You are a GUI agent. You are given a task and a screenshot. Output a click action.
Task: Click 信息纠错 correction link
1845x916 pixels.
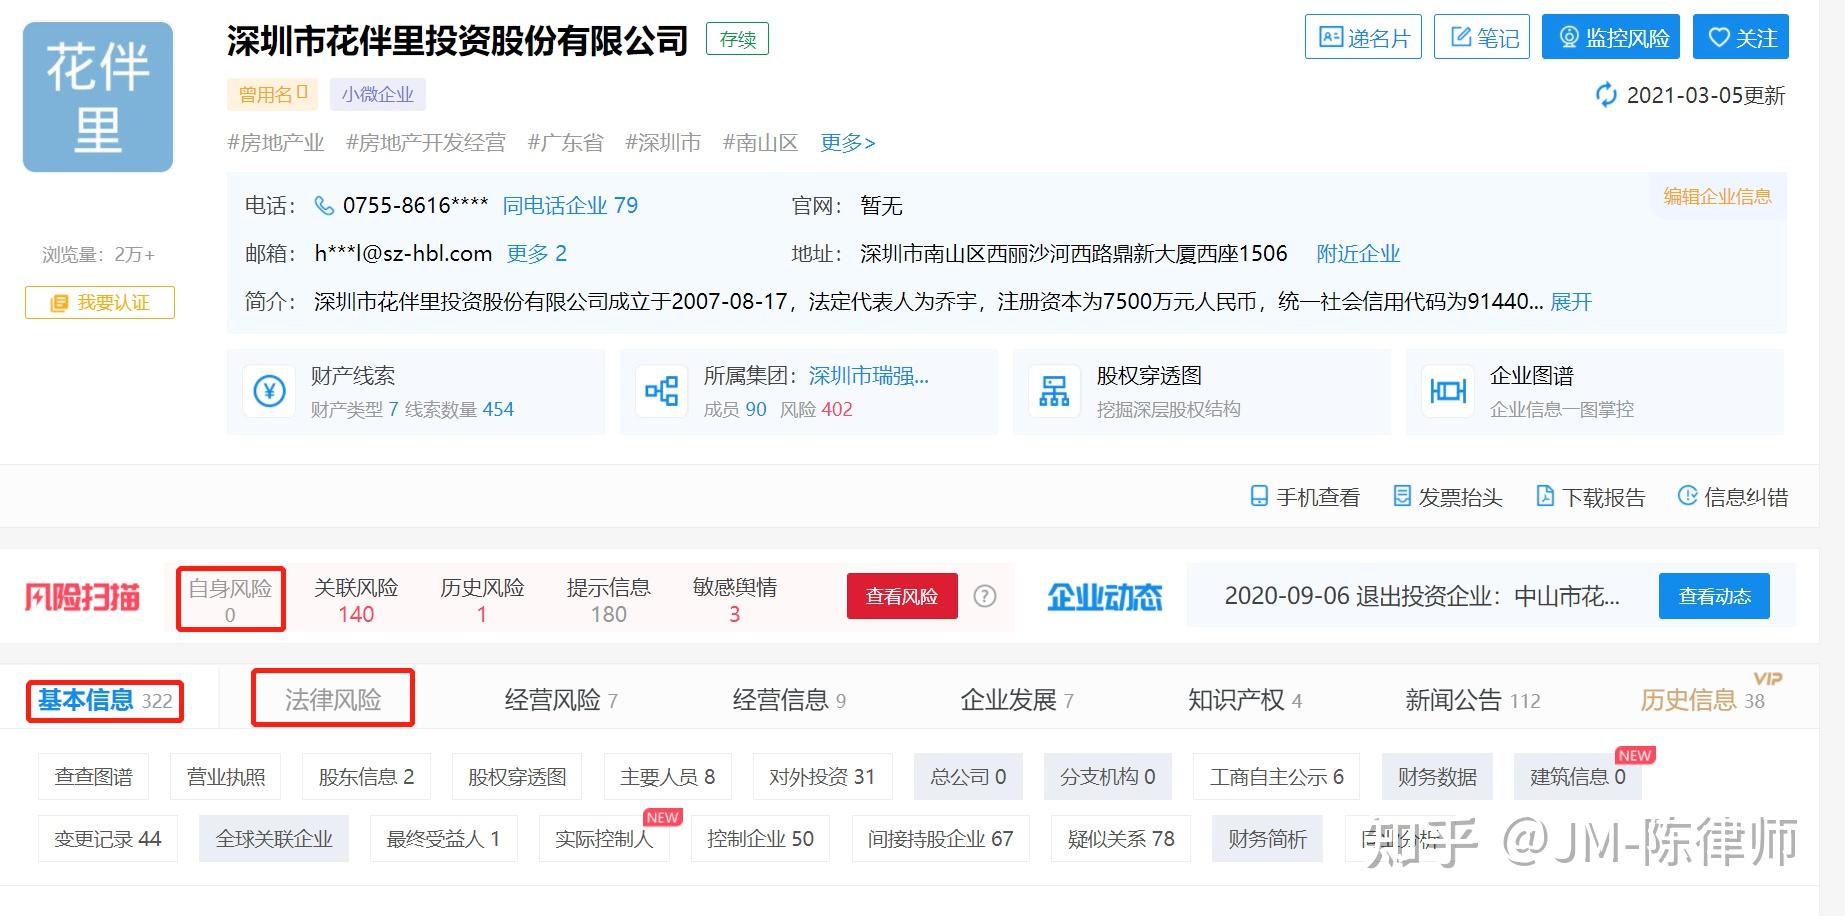click(1733, 497)
